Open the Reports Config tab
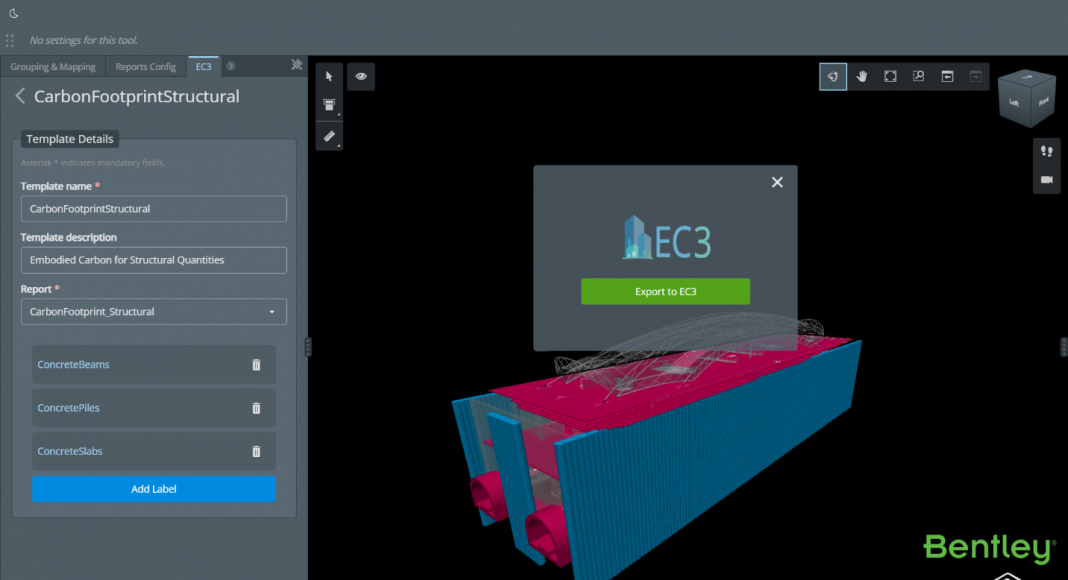The width and height of the screenshot is (1068, 580). 145,67
